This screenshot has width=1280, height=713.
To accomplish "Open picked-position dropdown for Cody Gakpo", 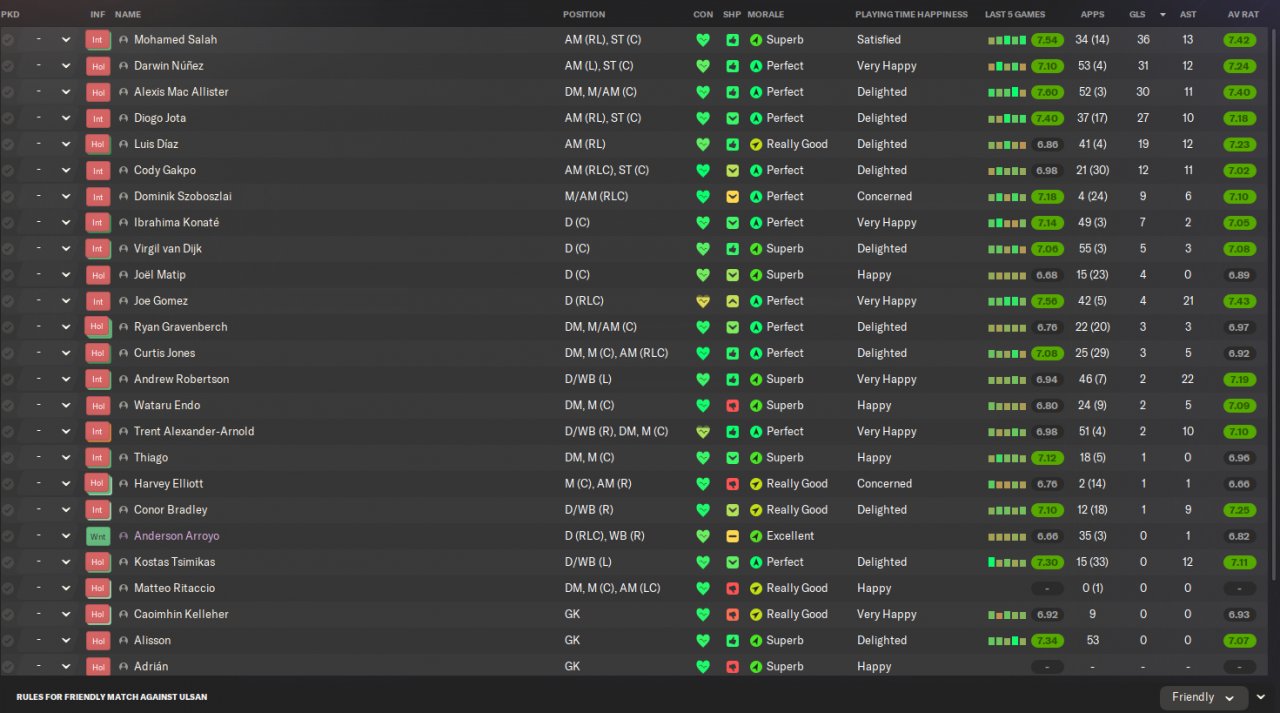I will tap(66, 171).
